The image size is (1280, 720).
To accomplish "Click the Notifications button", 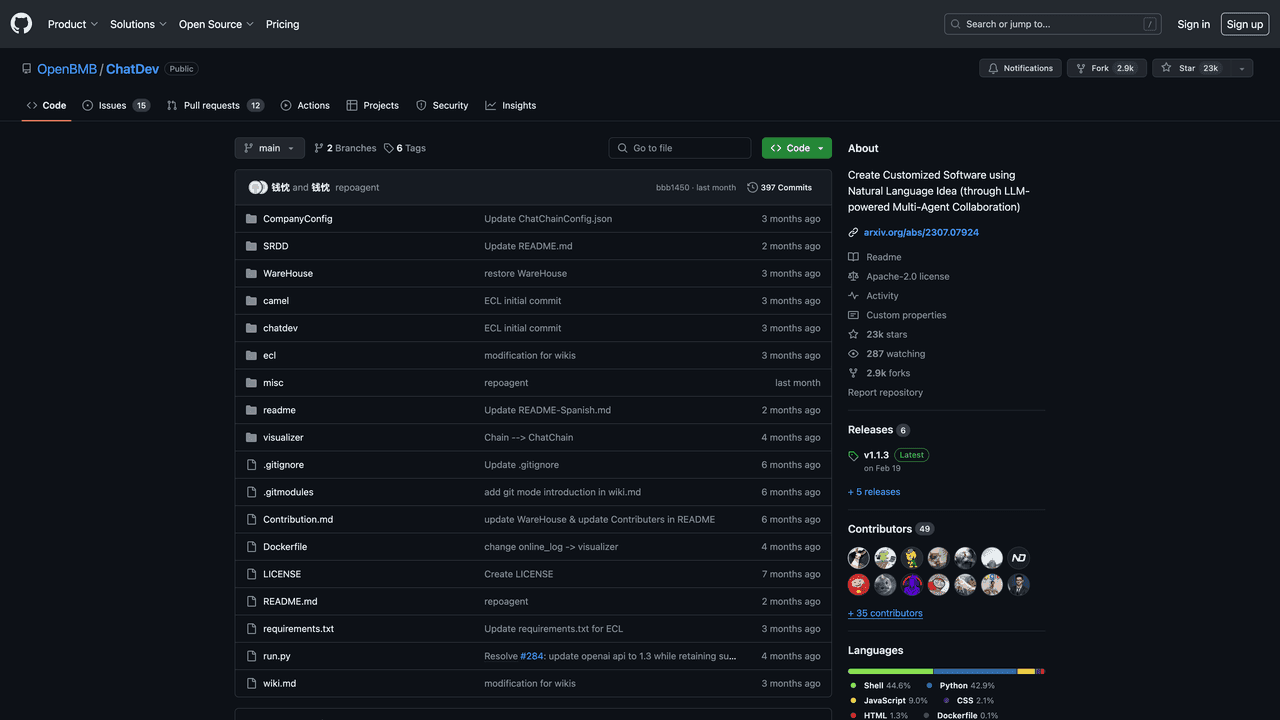I will pos(1020,68).
